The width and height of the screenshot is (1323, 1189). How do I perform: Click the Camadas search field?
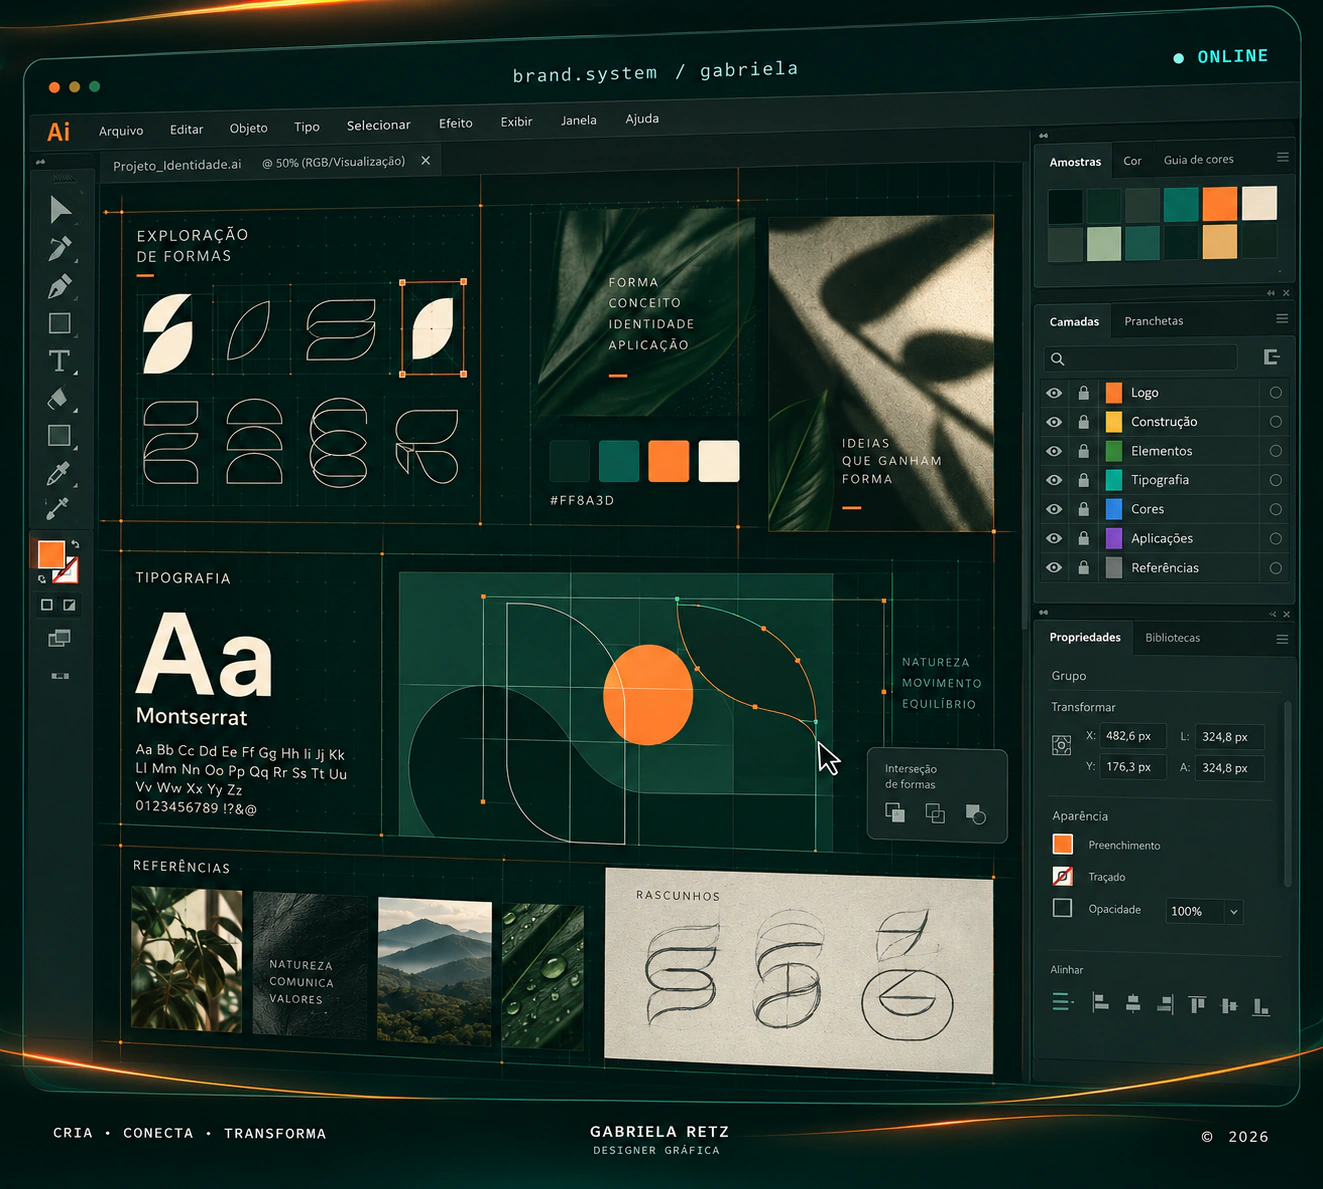[x=1141, y=358]
